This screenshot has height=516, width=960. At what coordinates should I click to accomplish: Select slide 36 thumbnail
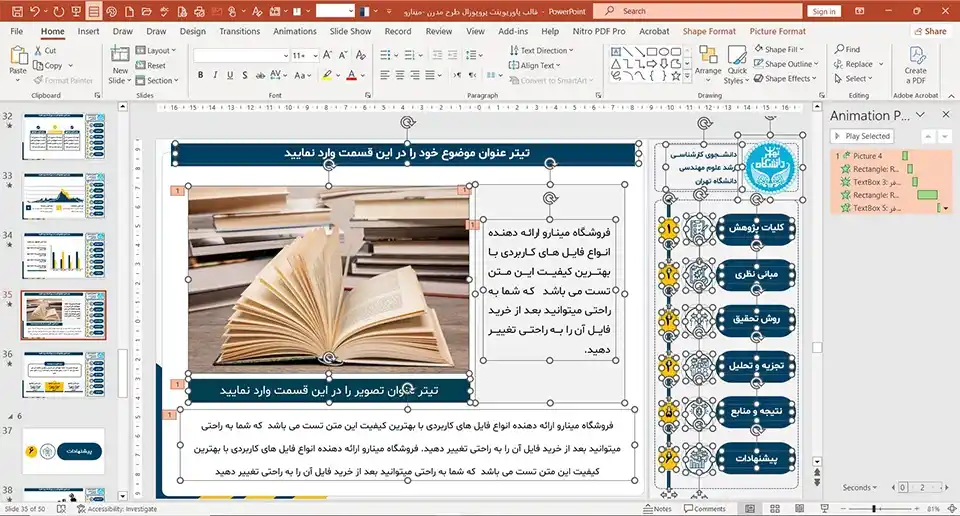(64, 375)
